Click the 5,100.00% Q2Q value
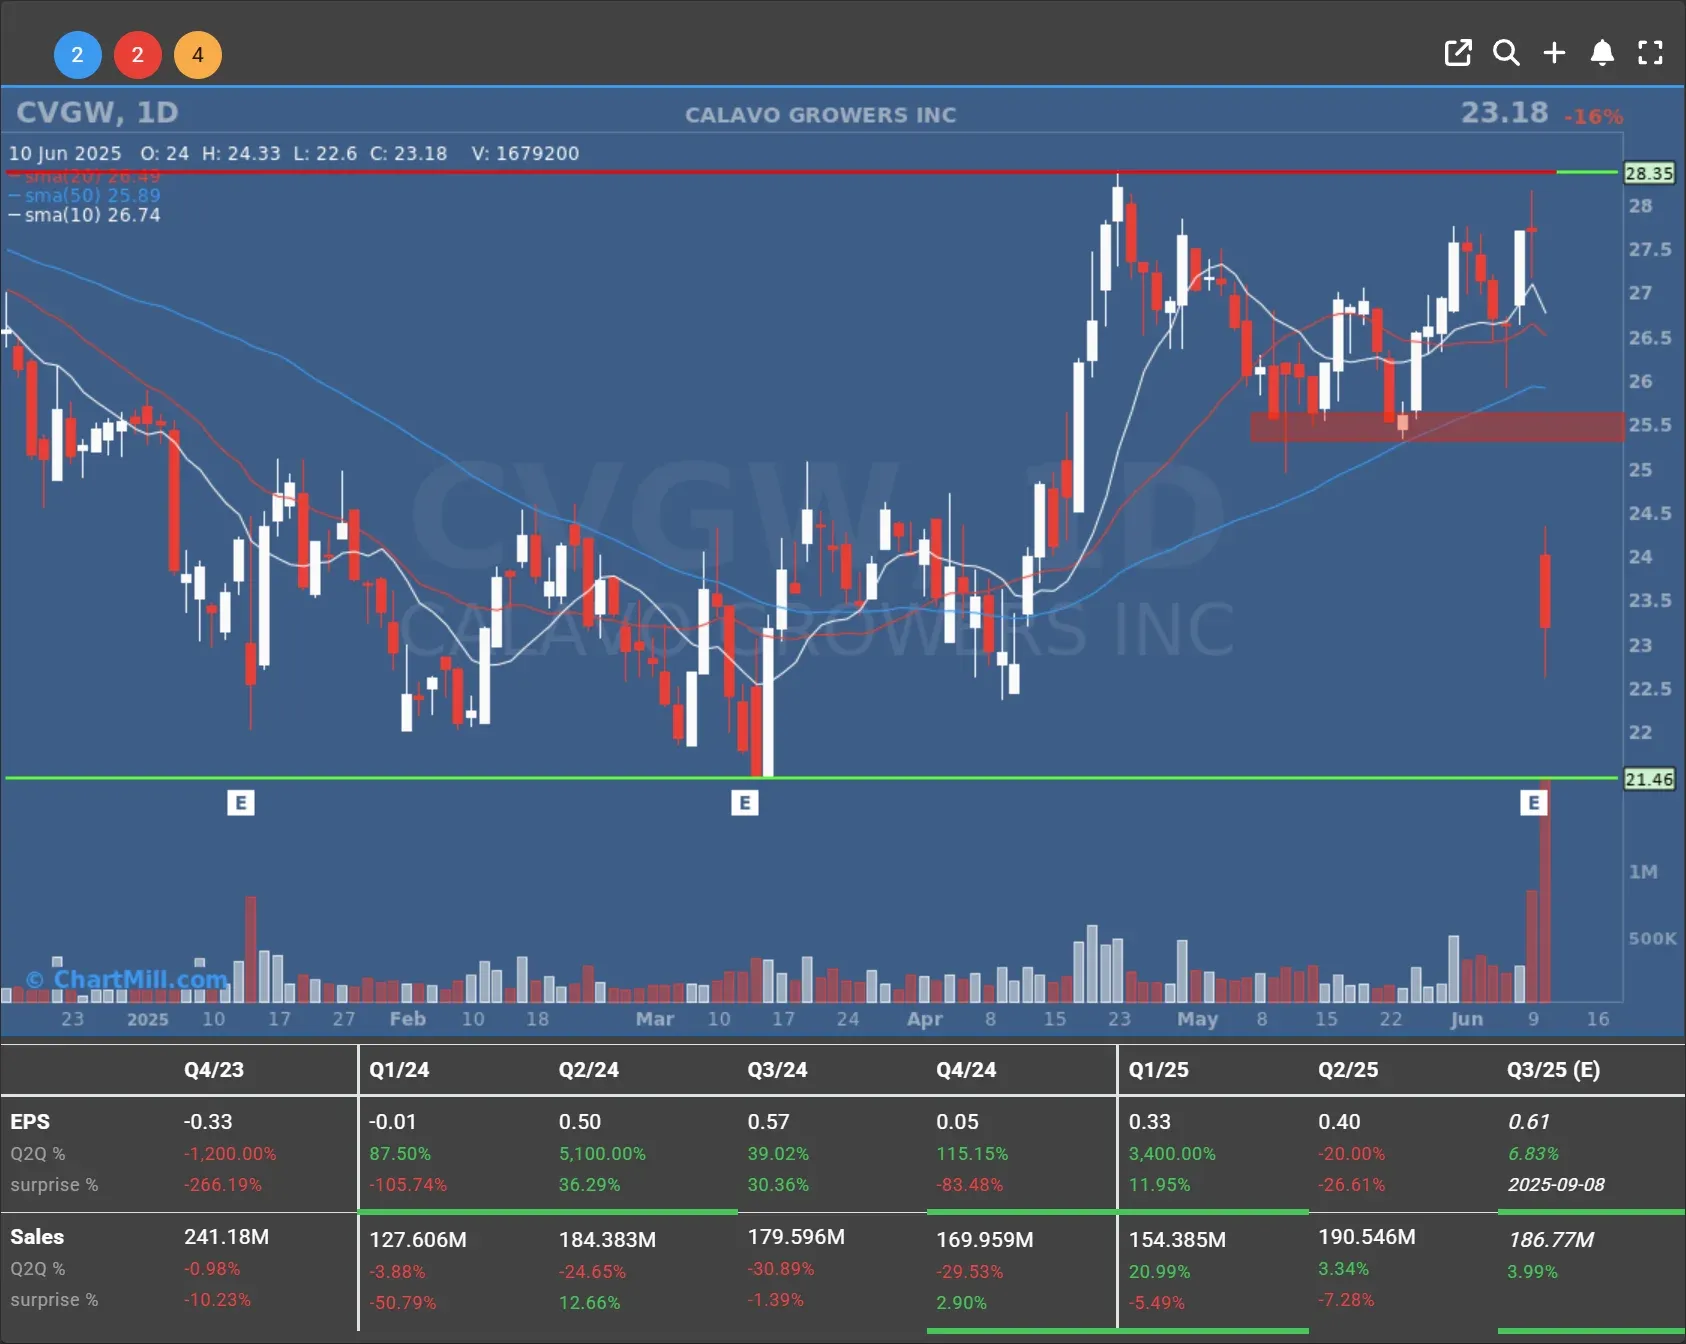 pos(602,1154)
